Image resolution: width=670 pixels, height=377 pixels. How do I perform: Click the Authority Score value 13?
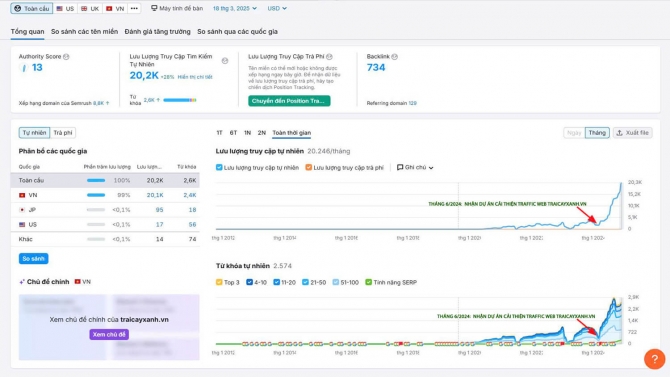37,68
